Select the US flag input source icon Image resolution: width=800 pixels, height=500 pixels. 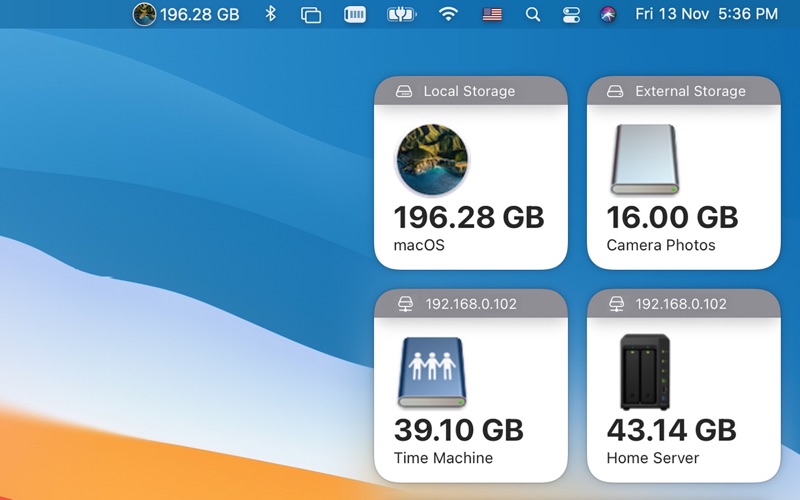tap(492, 14)
